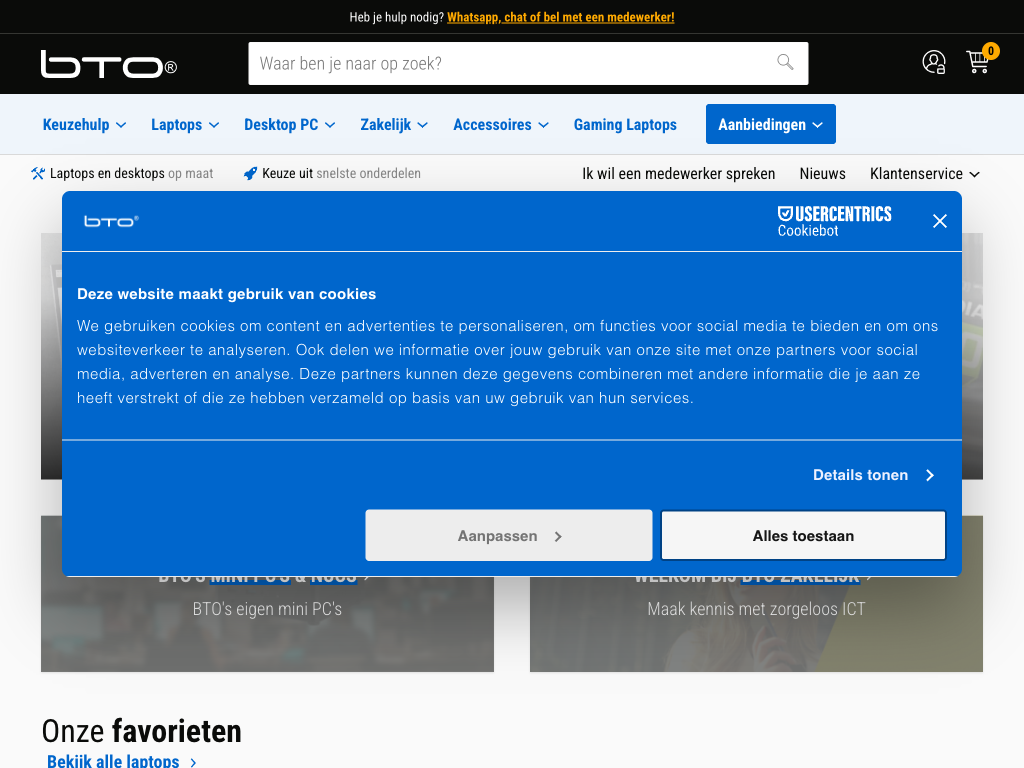This screenshot has width=1024, height=768.
Task: Click 'Keuze uit snelste onderdelen' text
Action: pyautogui.click(x=341, y=174)
